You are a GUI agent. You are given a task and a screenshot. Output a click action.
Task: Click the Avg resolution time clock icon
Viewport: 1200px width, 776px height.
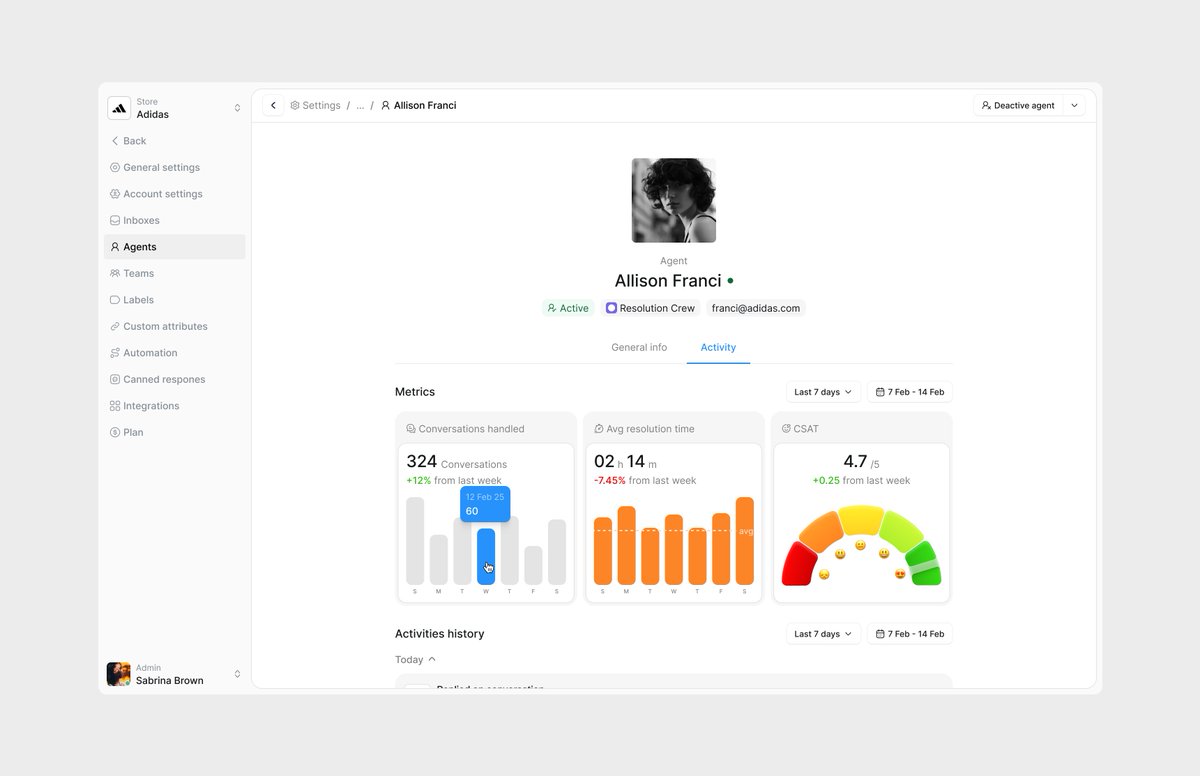pyautogui.click(x=599, y=429)
